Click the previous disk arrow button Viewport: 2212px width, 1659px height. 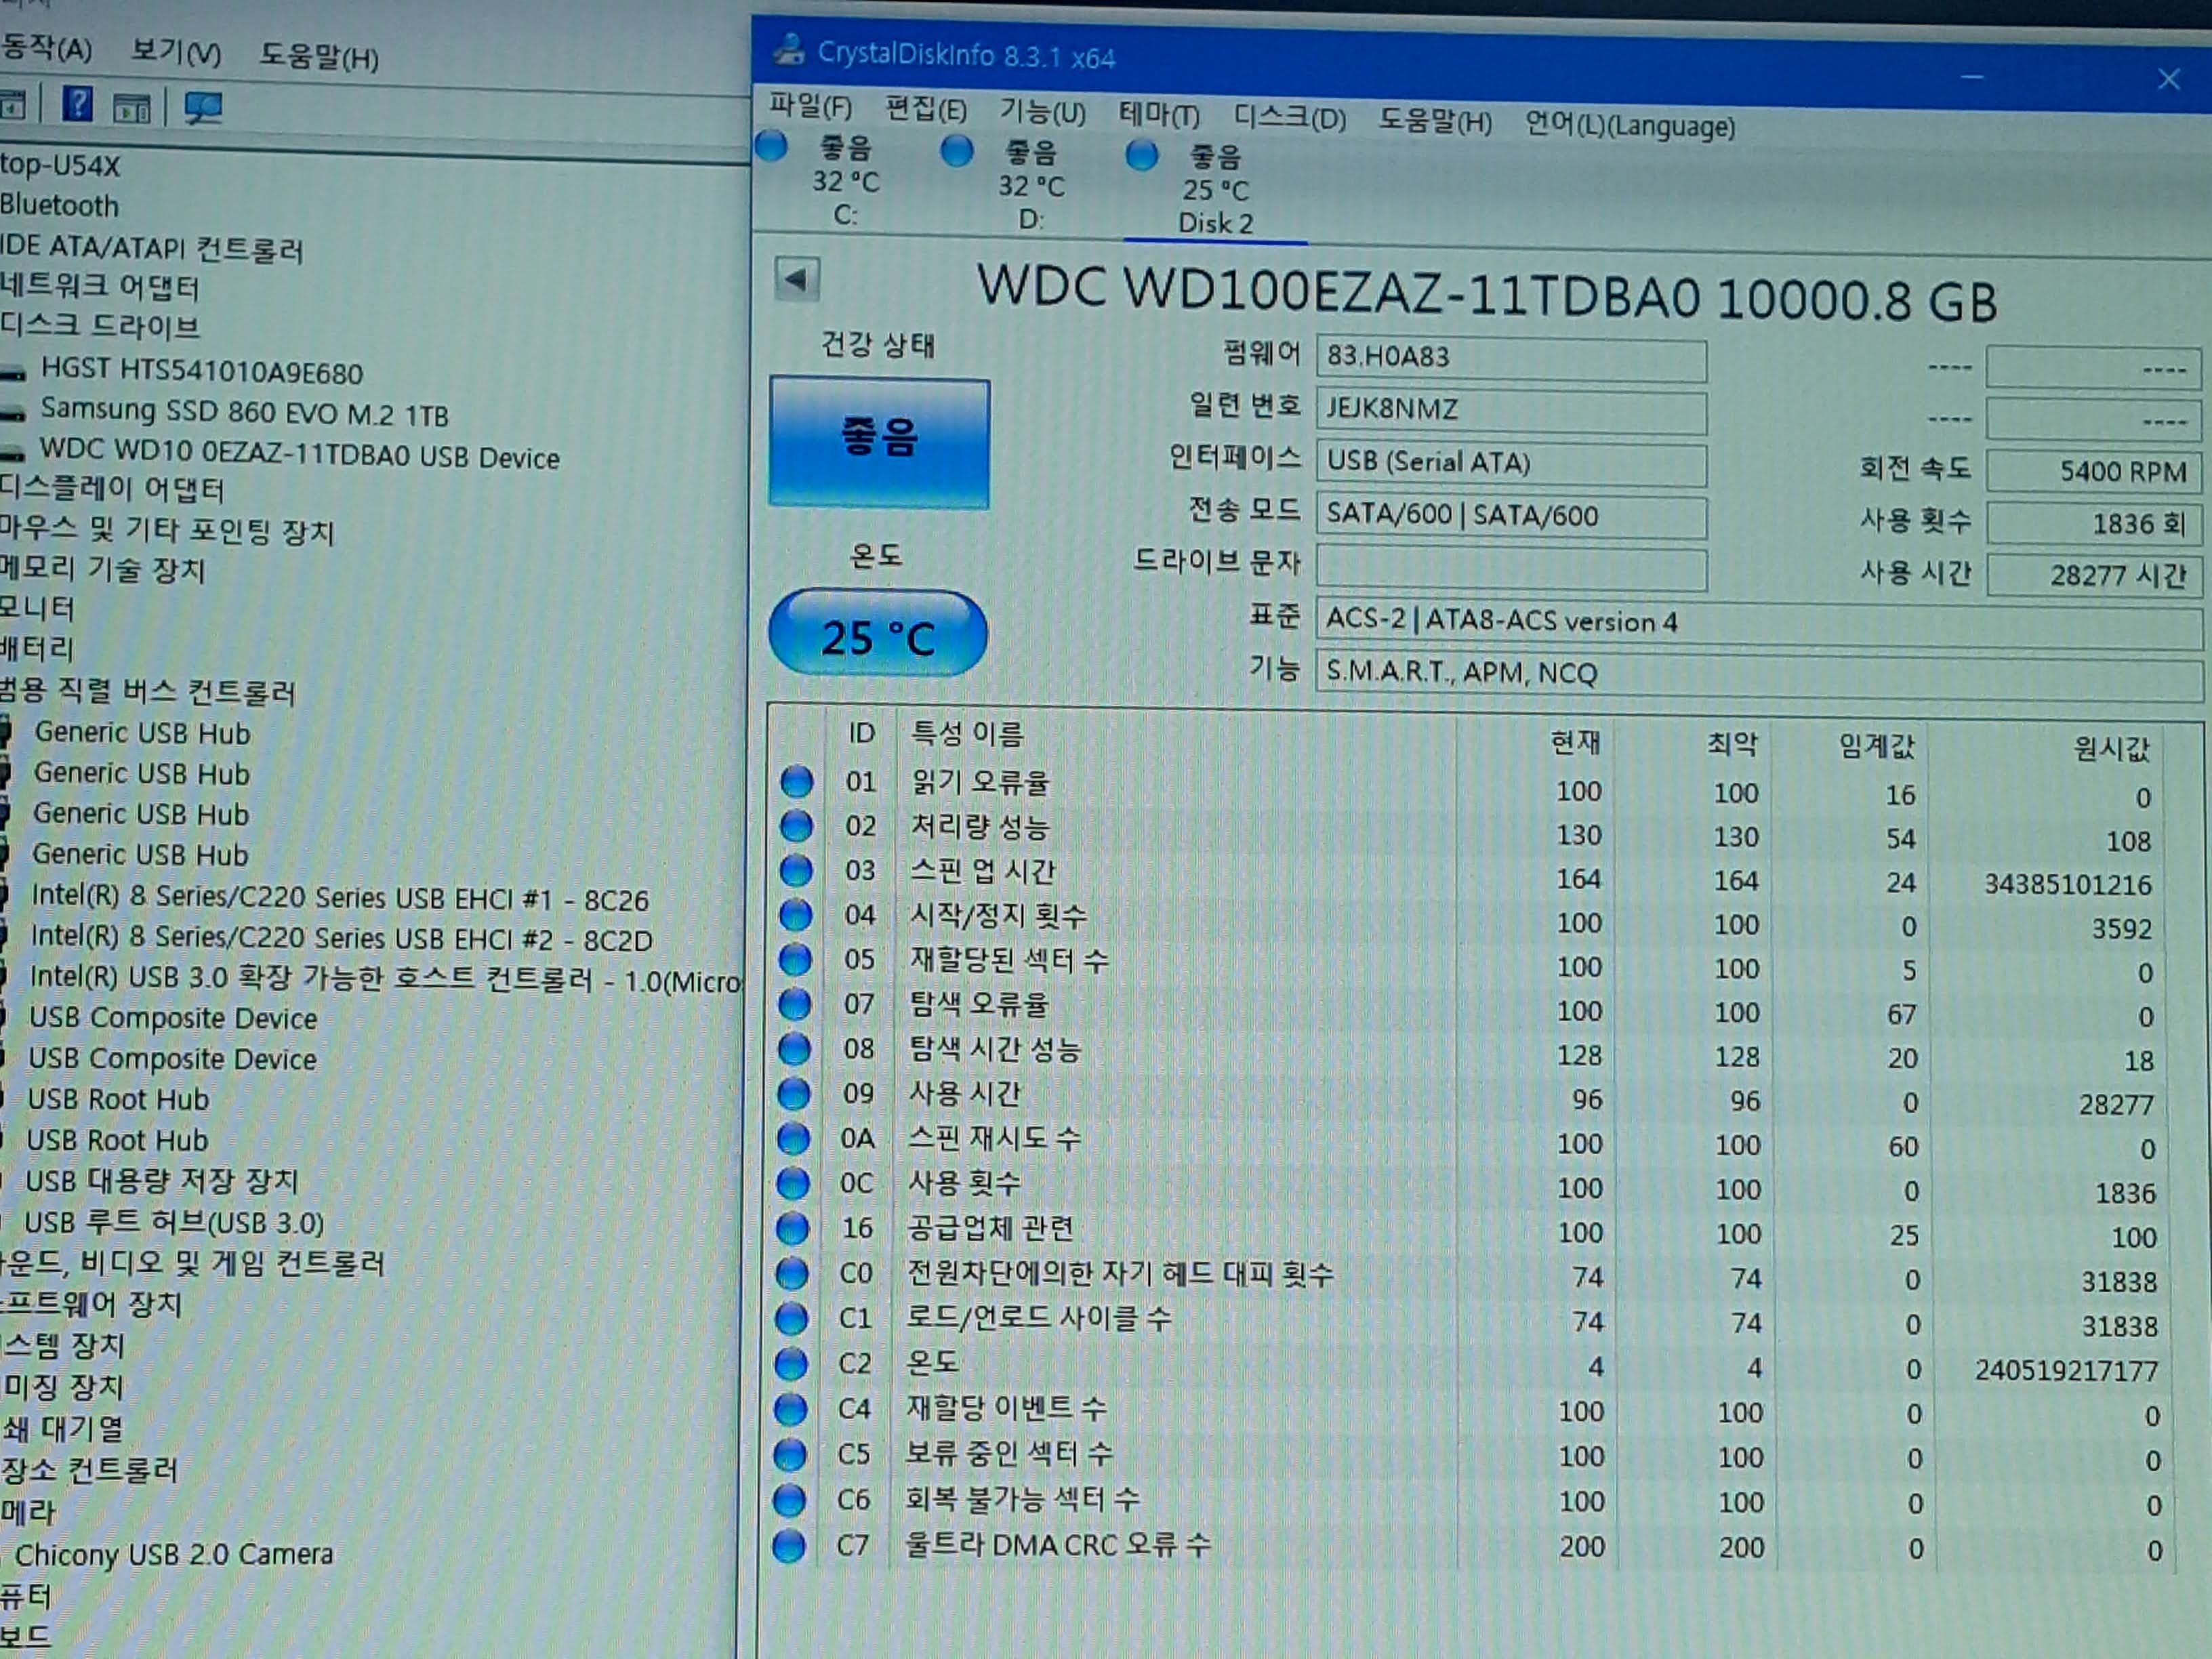coord(797,280)
